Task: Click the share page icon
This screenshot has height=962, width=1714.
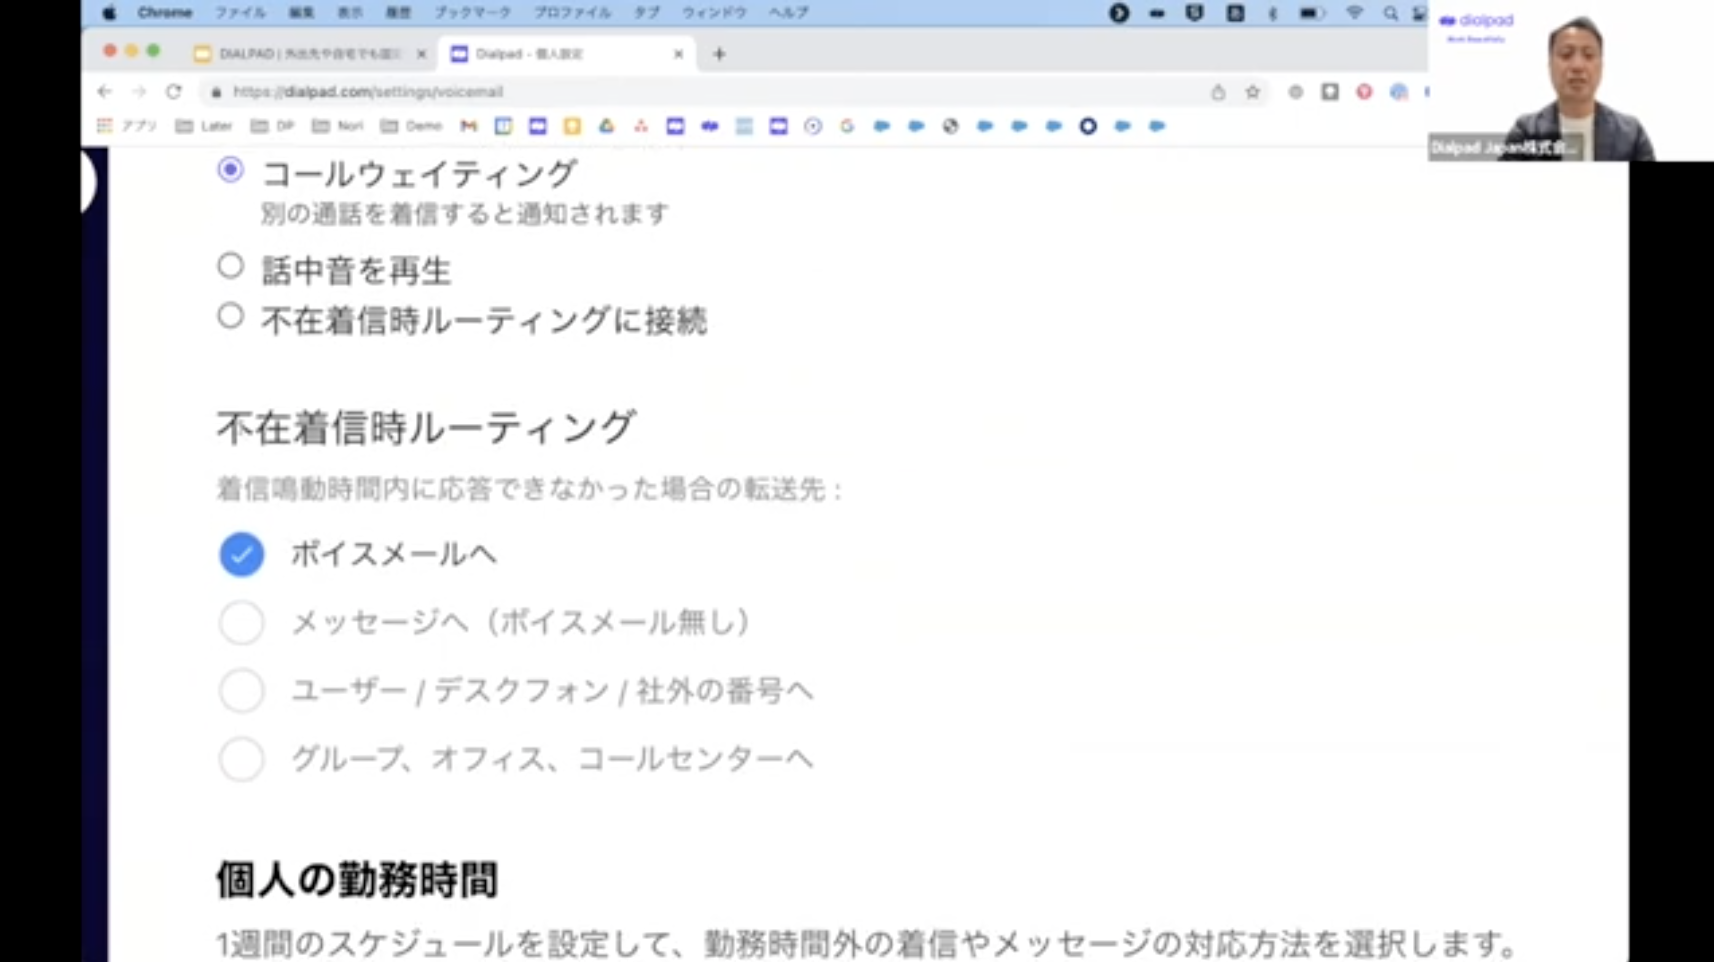Action: [x=1218, y=92]
